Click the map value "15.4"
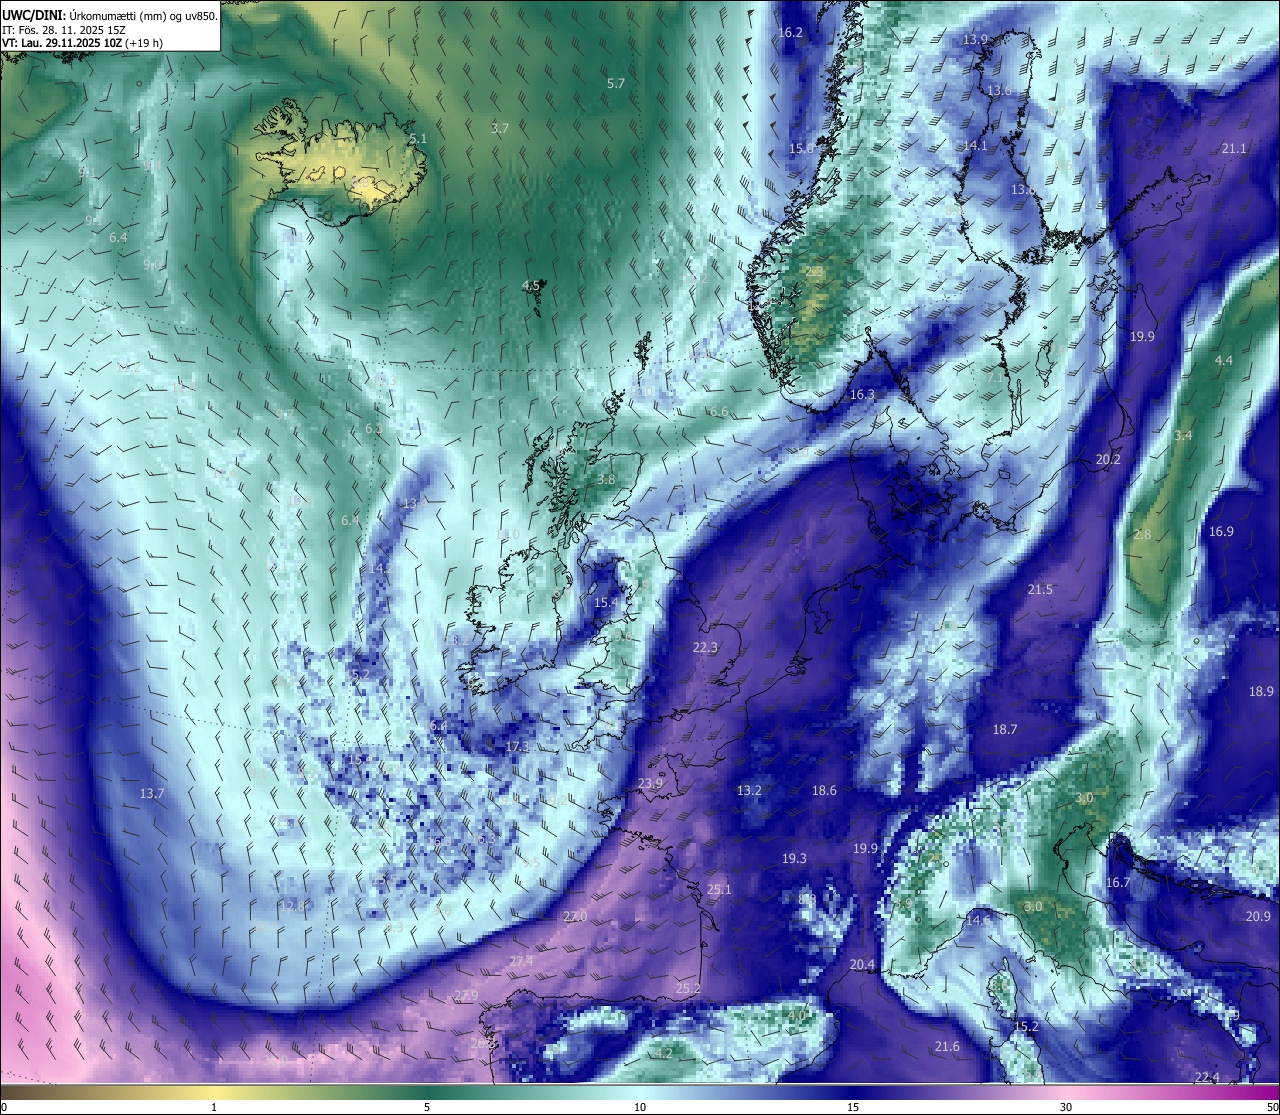This screenshot has width=1280, height=1115. click(606, 603)
